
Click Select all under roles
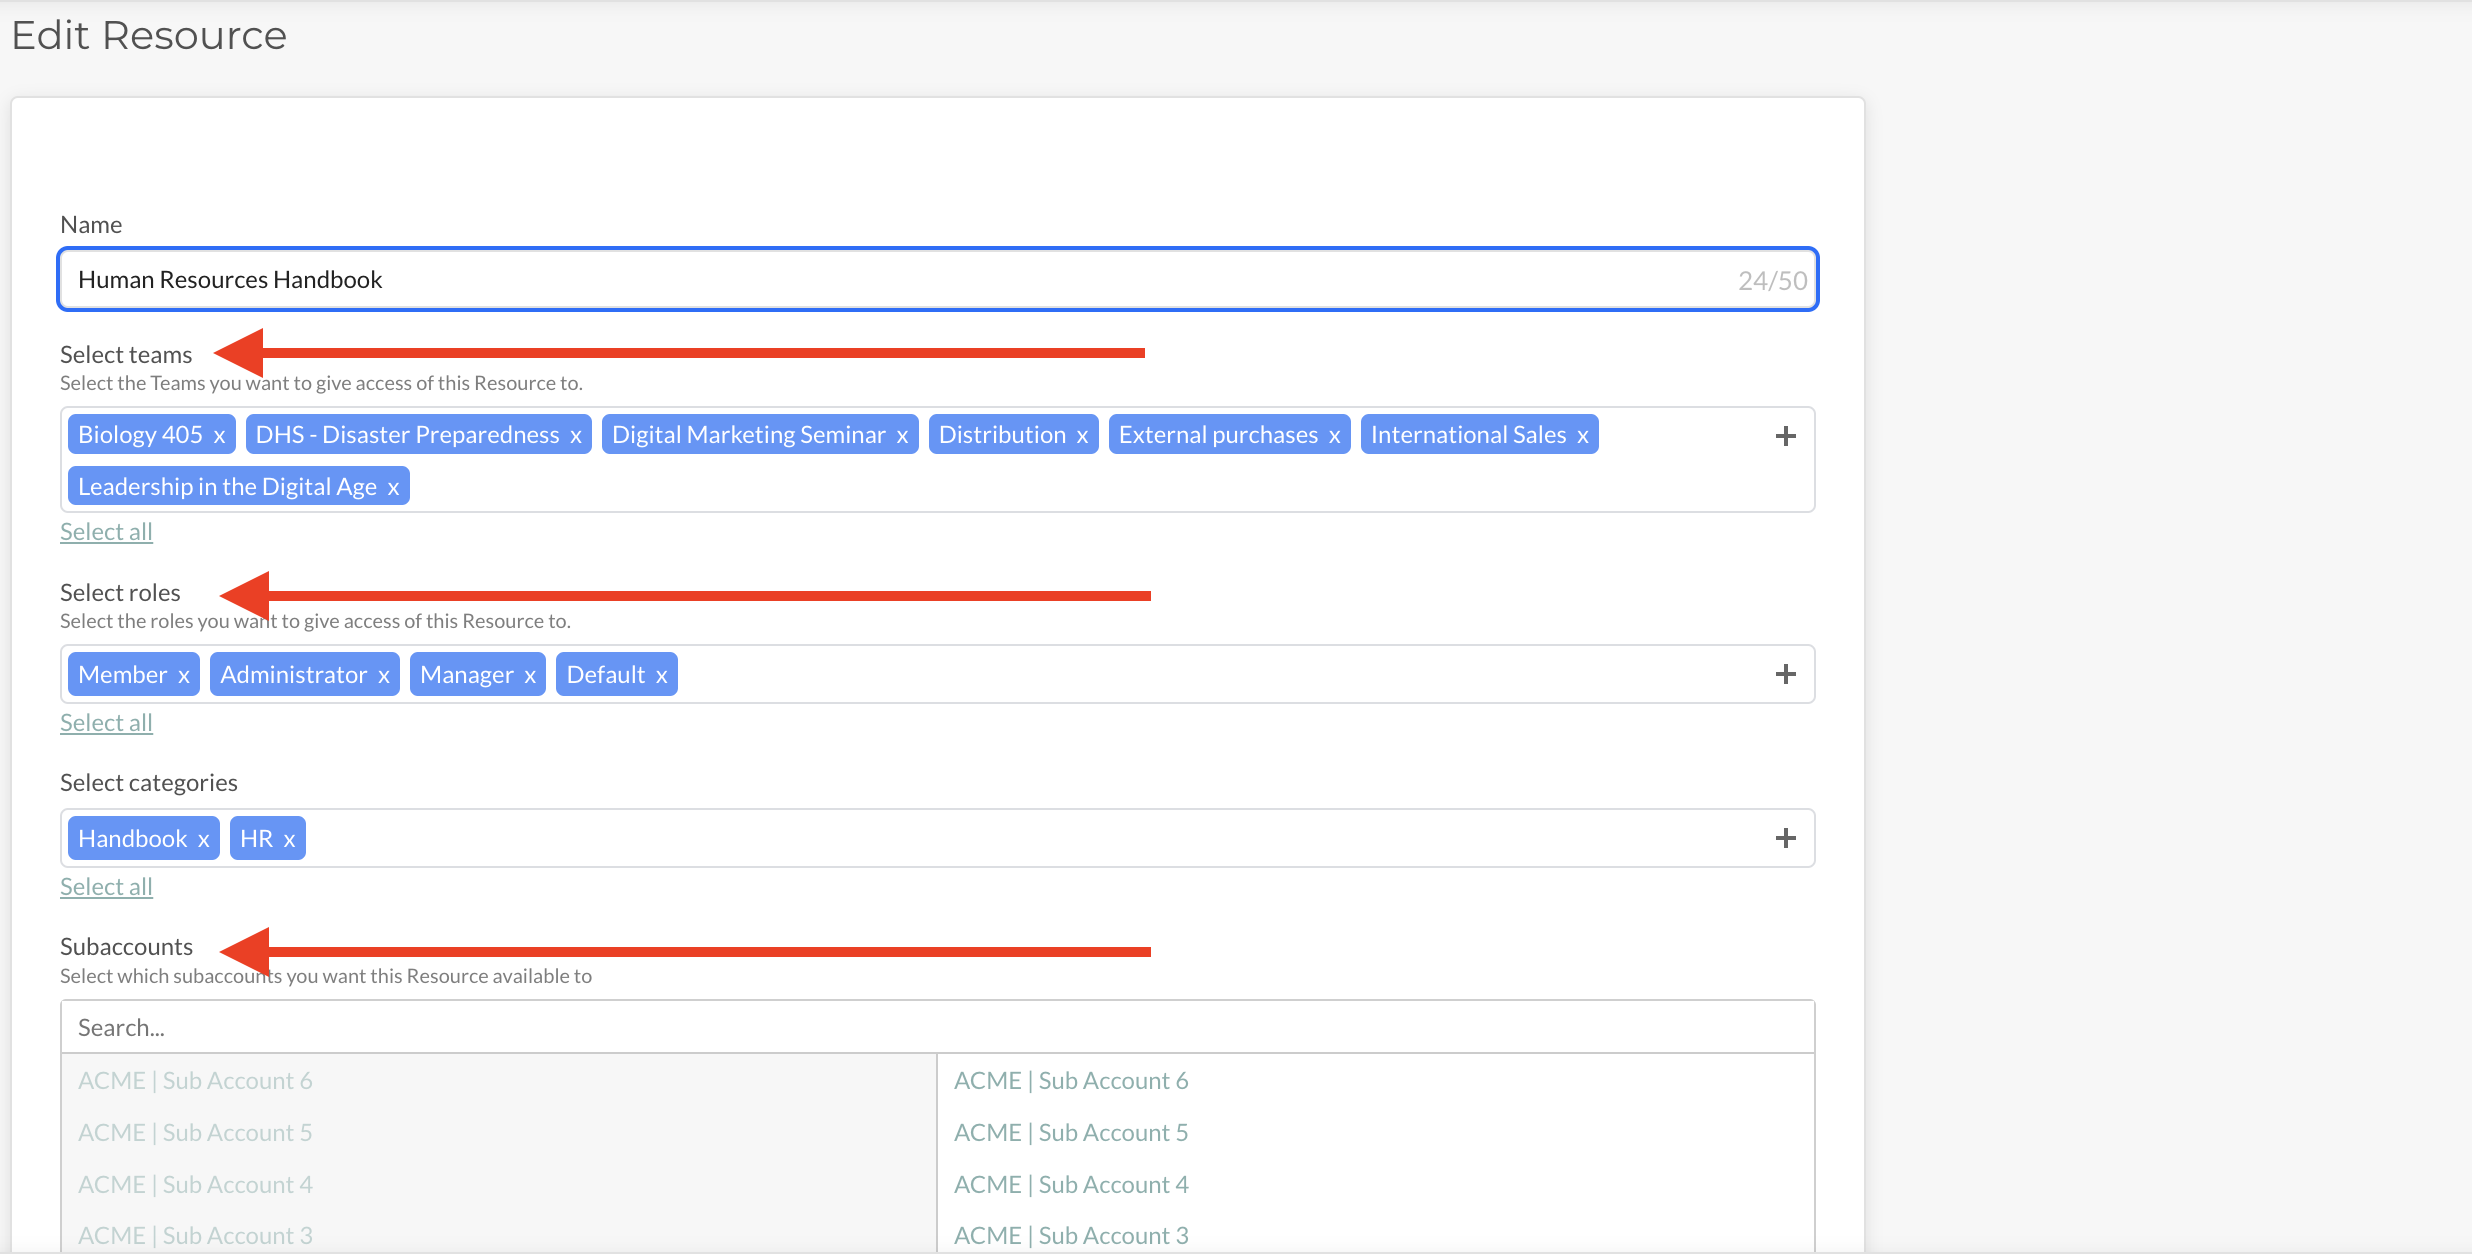point(106,723)
